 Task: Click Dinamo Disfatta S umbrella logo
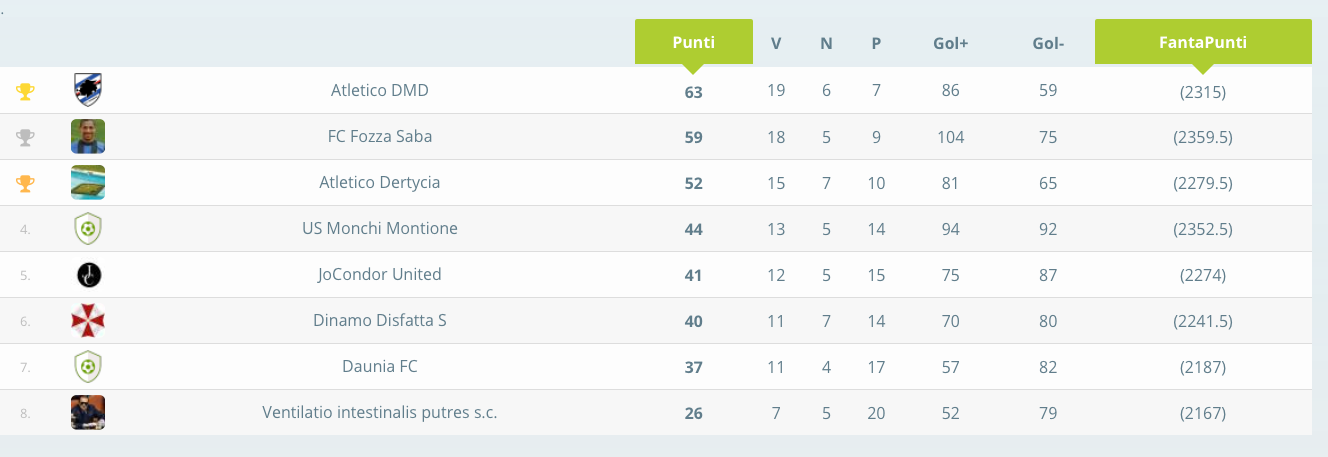88,321
